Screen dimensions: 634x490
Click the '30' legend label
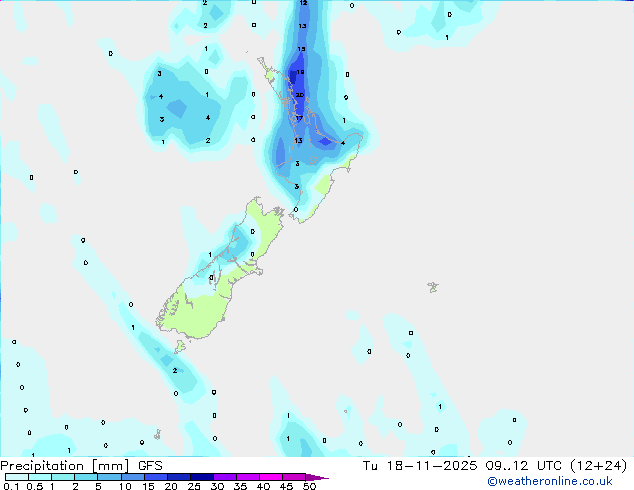coord(217,486)
